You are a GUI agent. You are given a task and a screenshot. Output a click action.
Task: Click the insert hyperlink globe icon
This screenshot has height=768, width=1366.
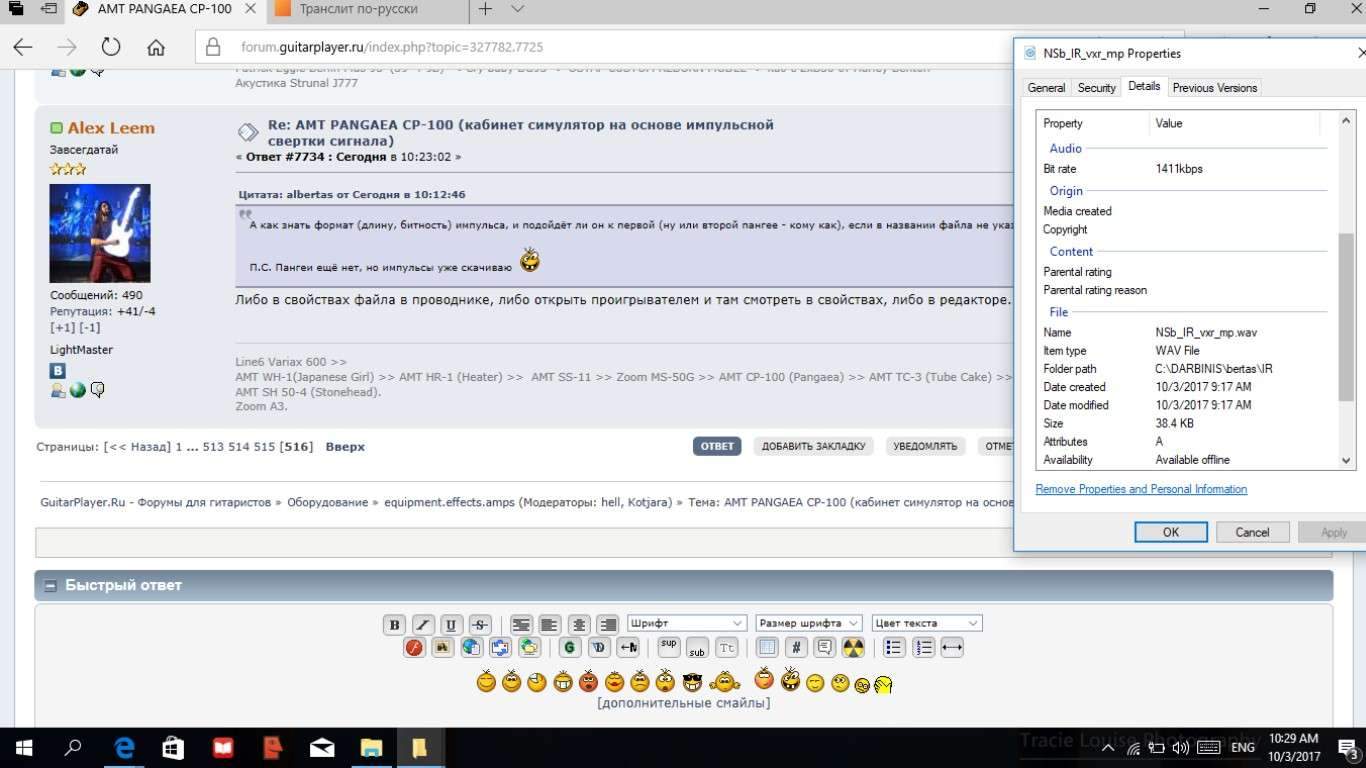click(x=471, y=648)
